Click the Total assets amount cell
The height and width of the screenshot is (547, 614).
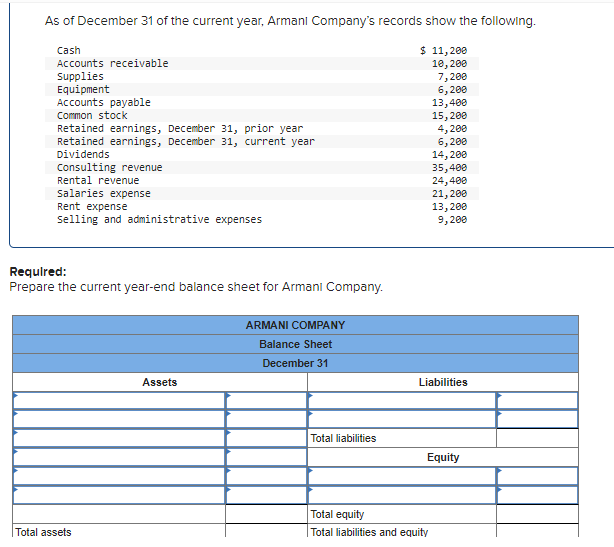point(266,532)
